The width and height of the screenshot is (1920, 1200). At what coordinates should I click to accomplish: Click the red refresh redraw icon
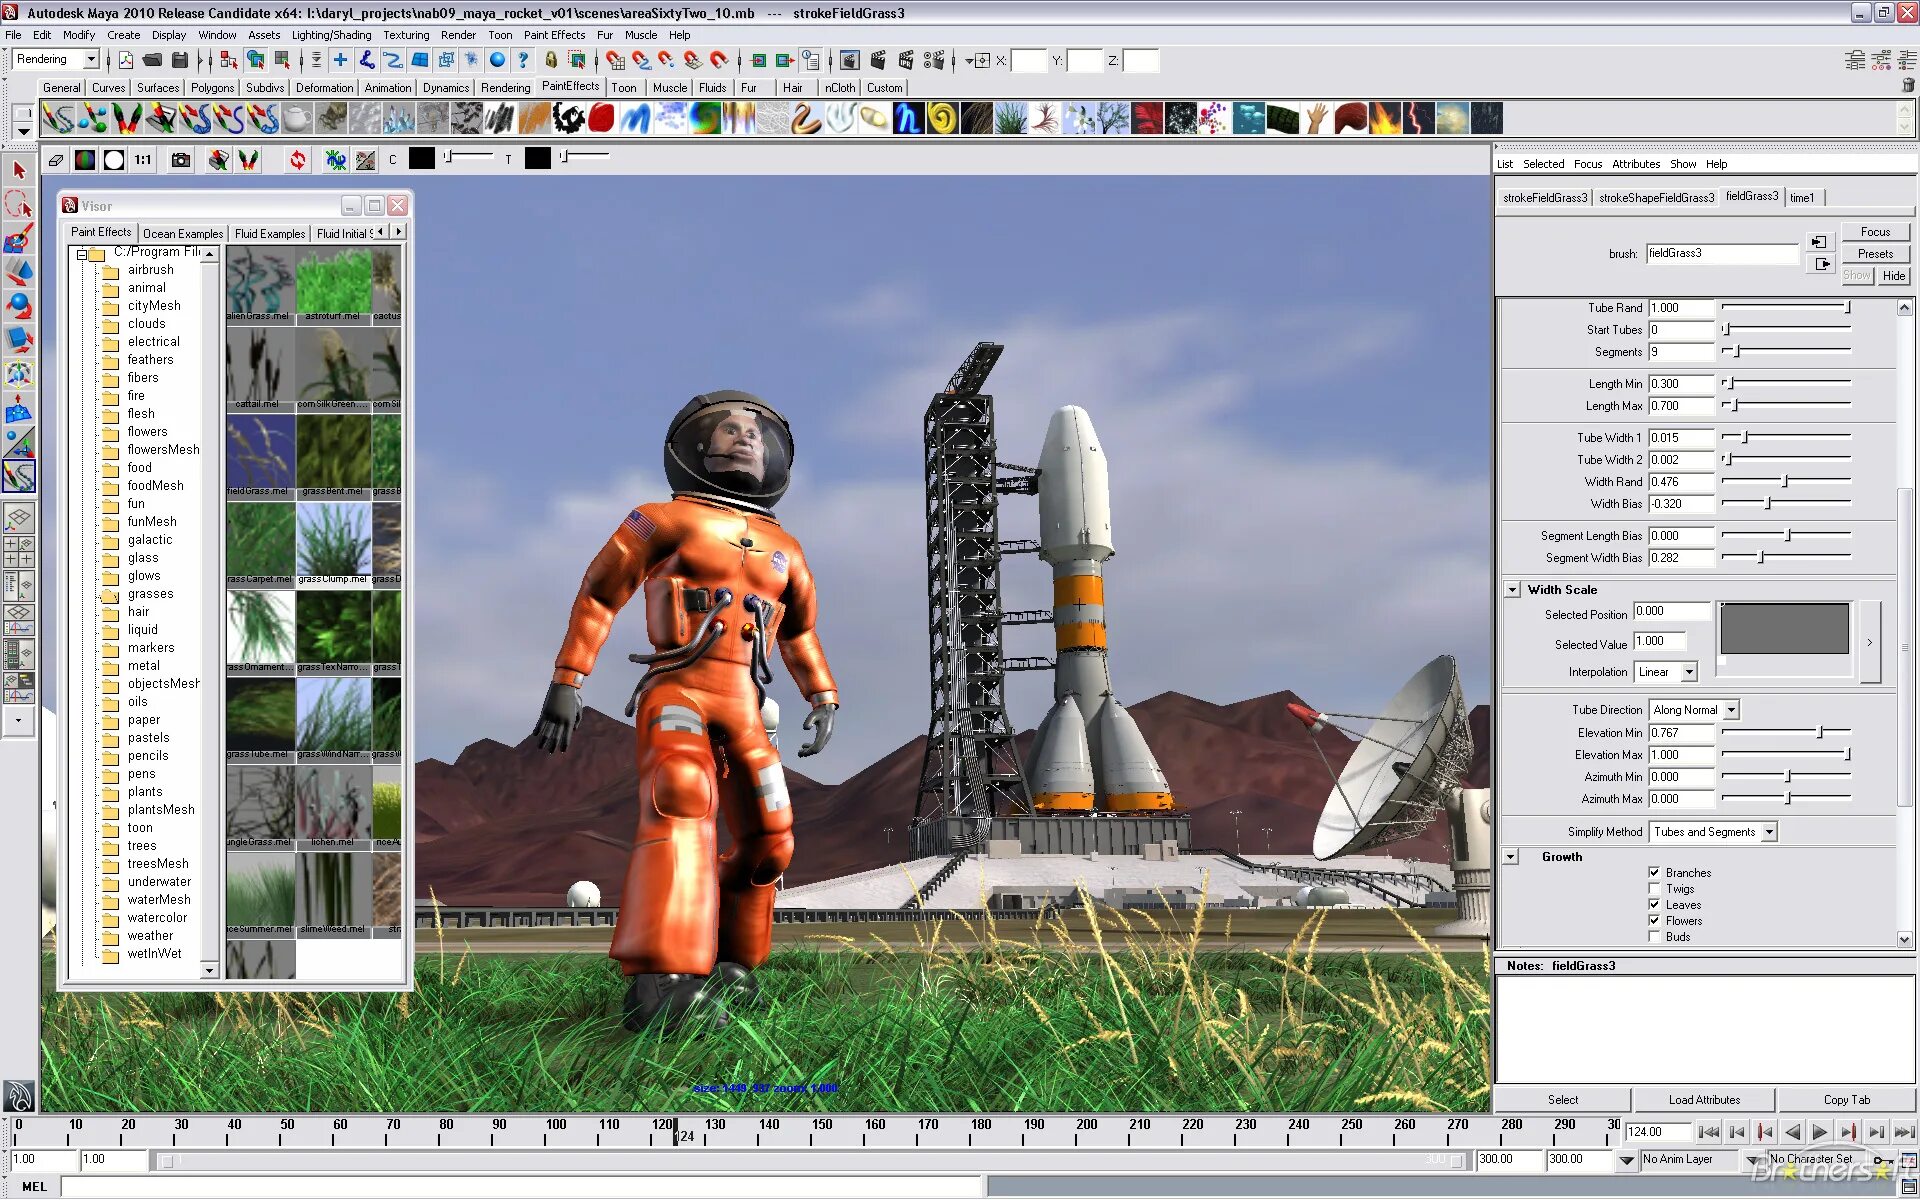pyautogui.click(x=297, y=160)
